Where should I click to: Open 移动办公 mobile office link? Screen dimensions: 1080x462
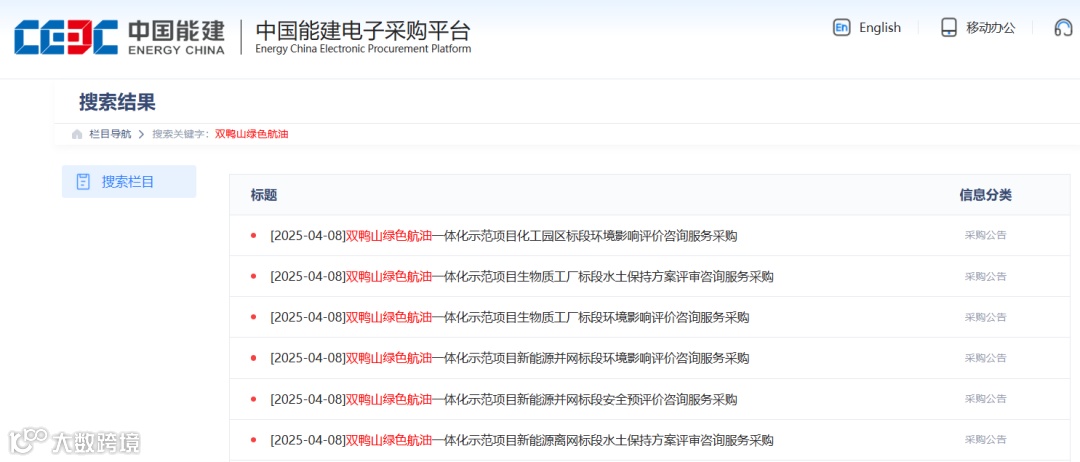click(990, 28)
